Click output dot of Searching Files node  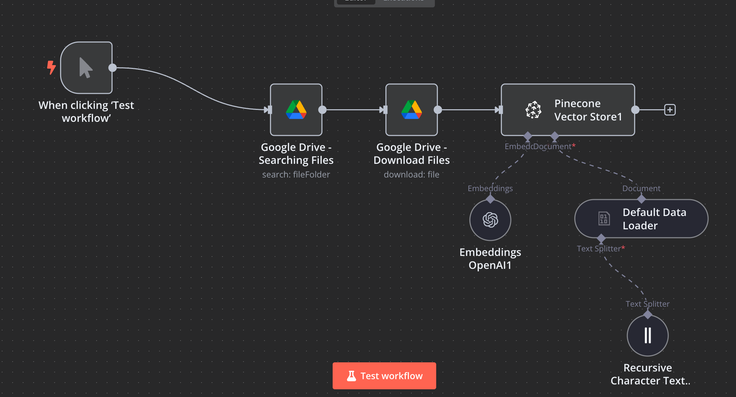[322, 110]
